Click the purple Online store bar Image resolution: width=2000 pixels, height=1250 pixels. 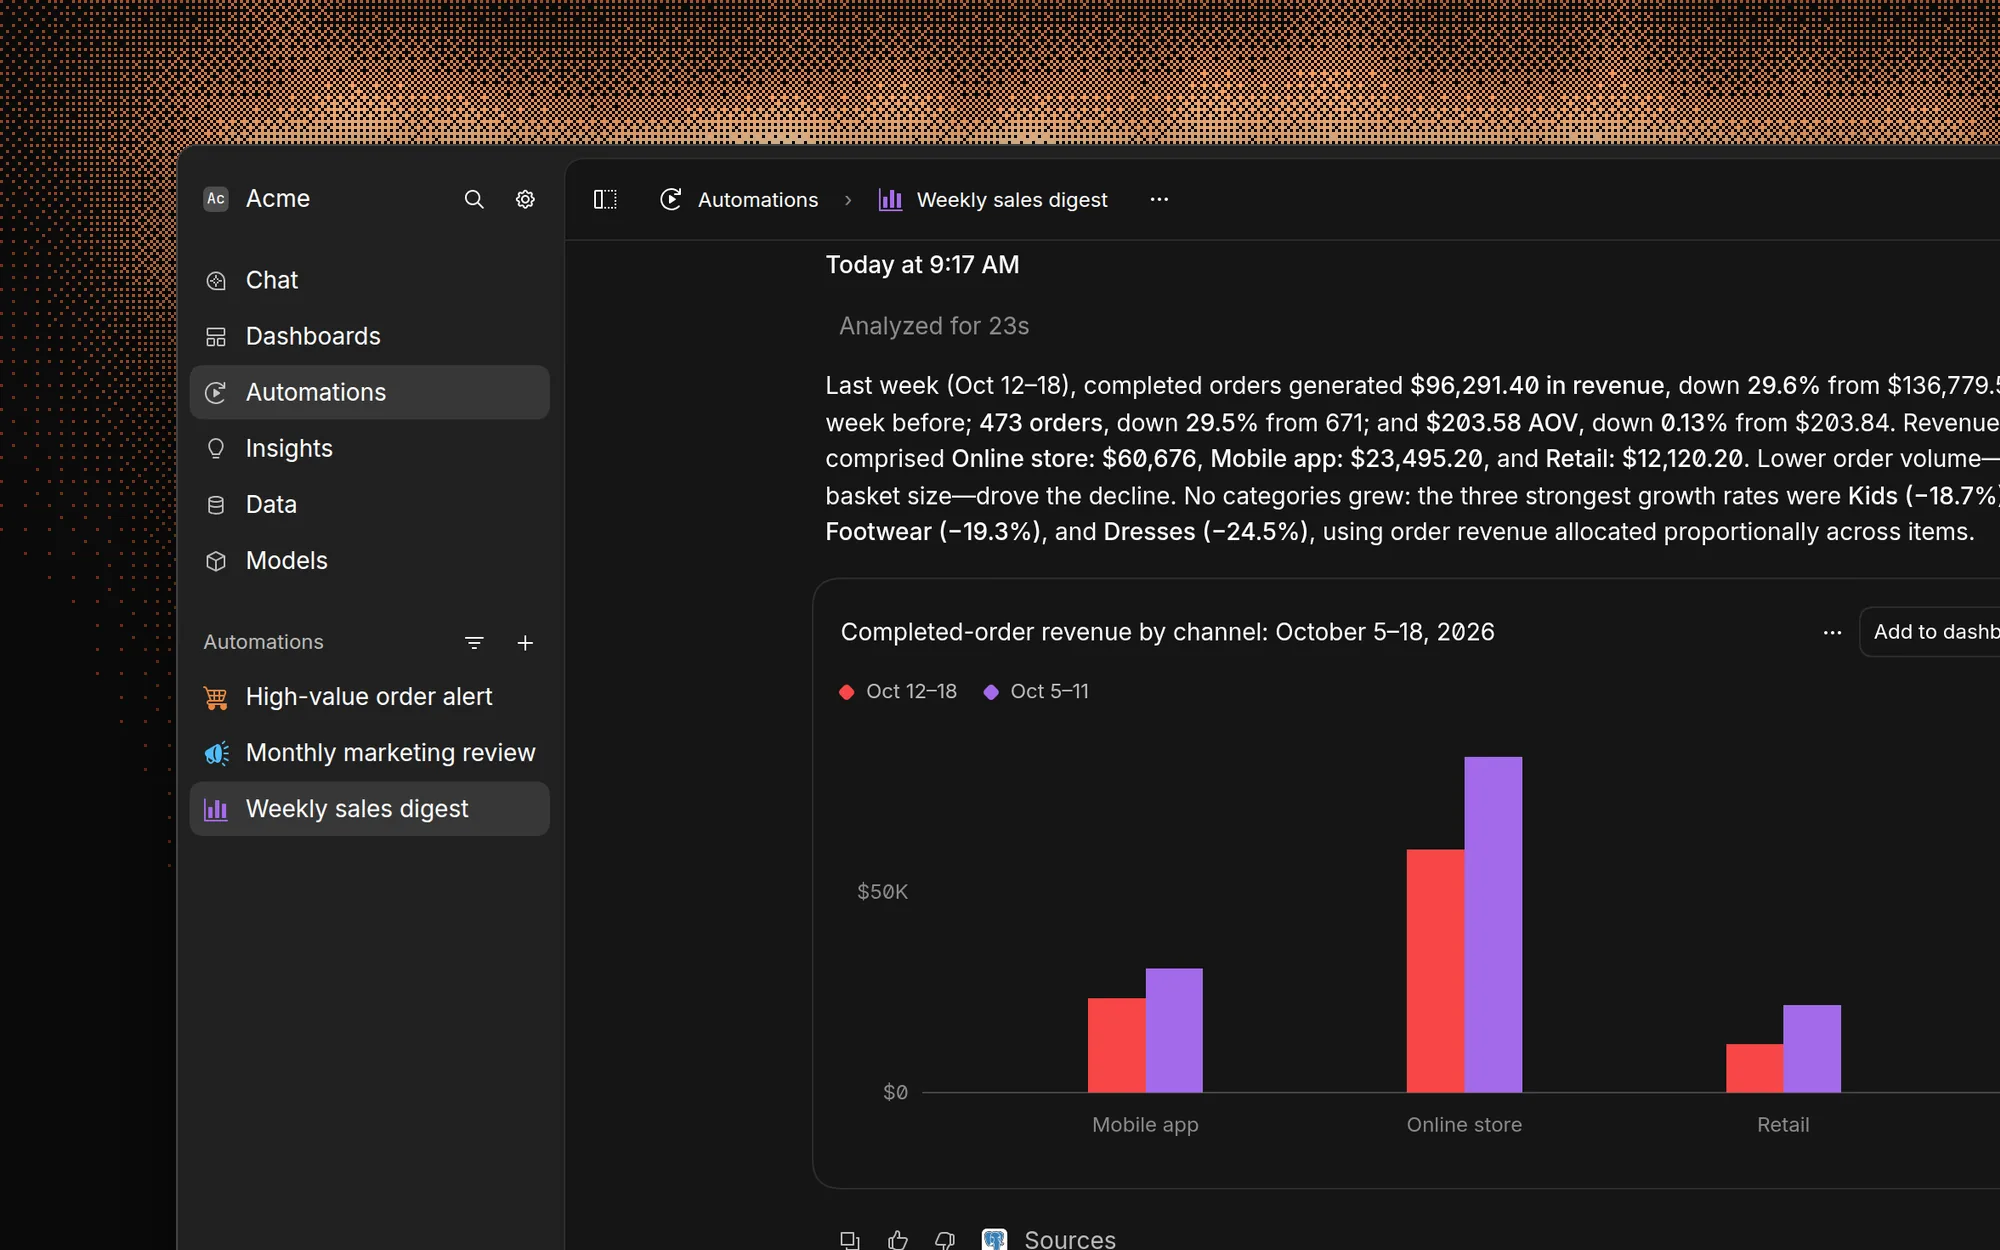pos(1493,924)
